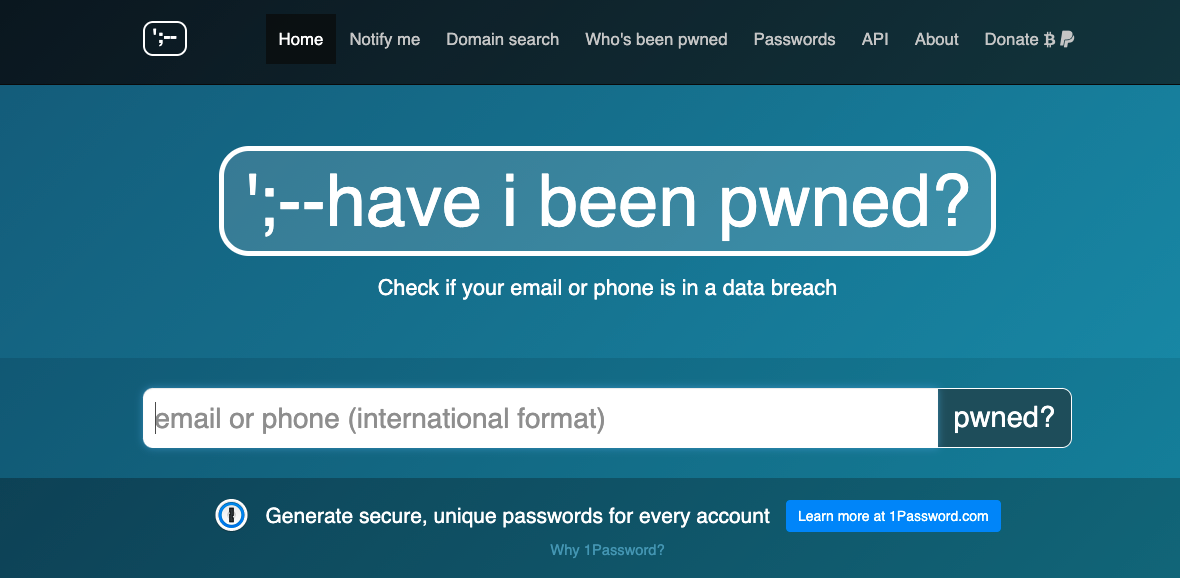The image size is (1180, 578).
Task: Click the 1Password keyhole logo icon
Action: 232,516
